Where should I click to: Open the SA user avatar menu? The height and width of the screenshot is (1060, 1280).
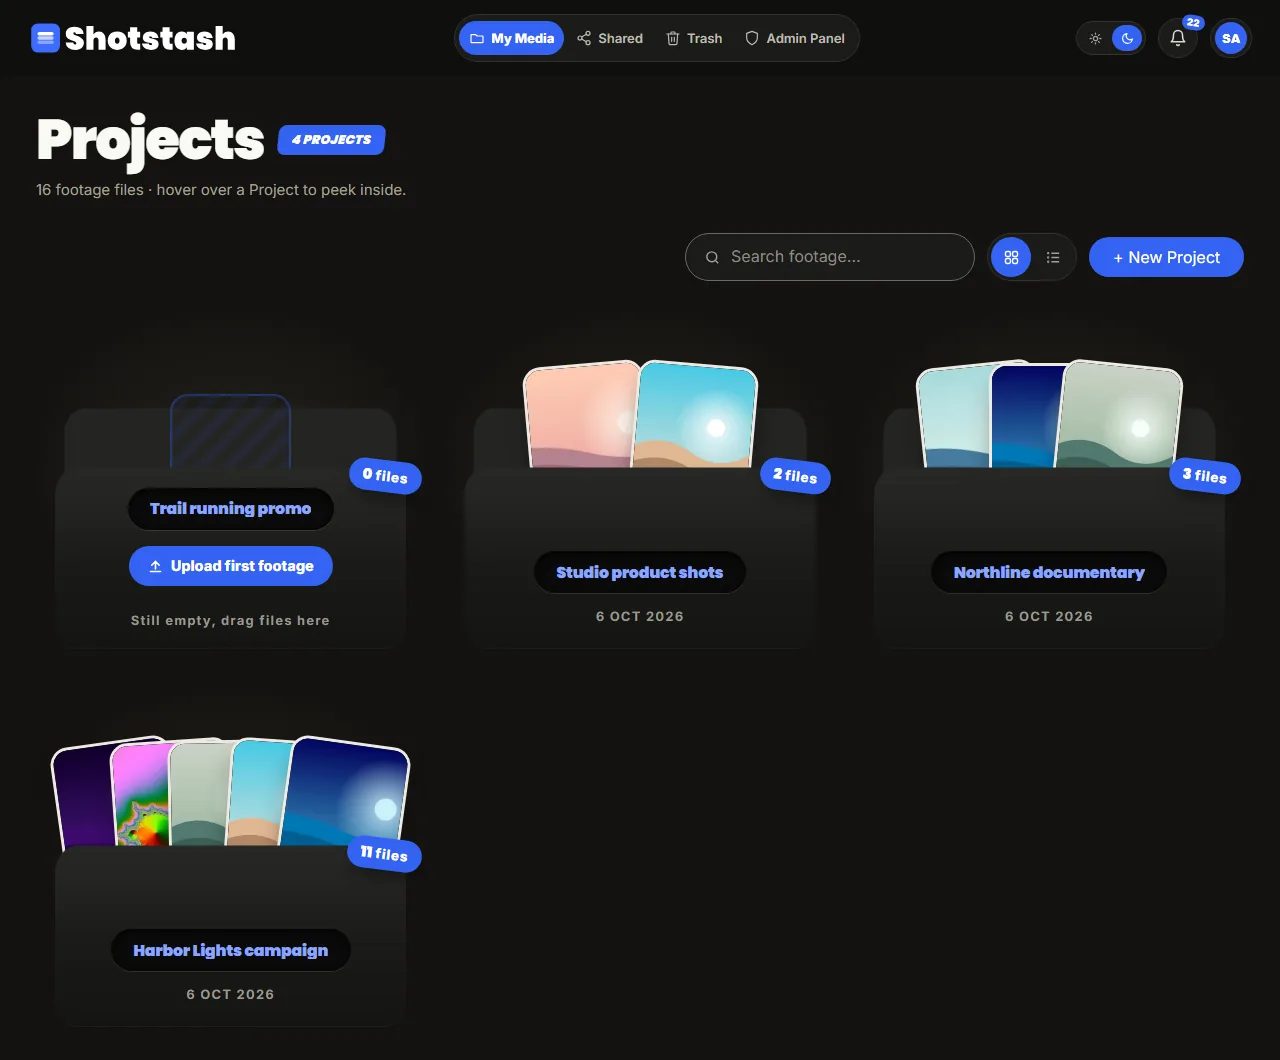[x=1231, y=38]
